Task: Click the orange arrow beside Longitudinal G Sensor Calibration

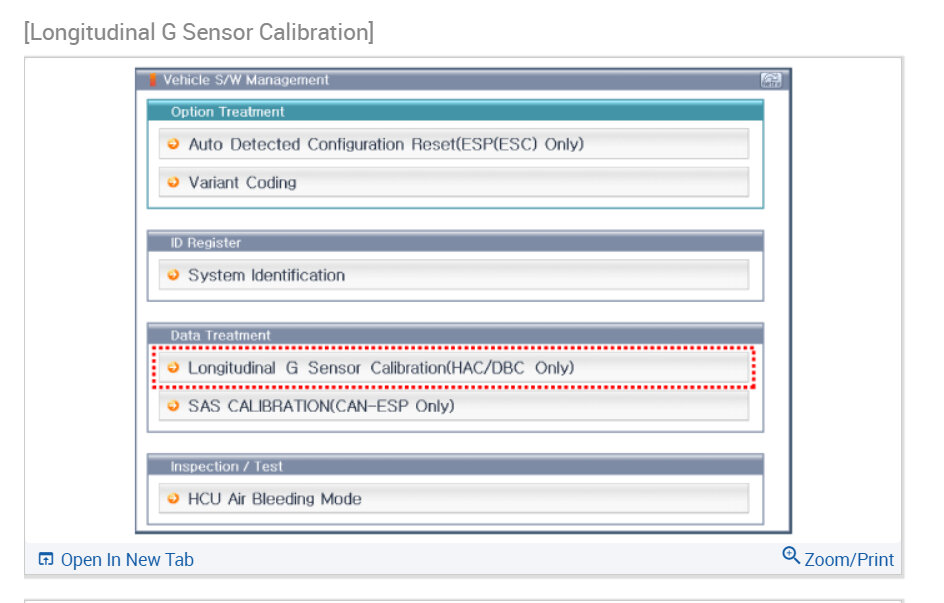Action: (174, 368)
